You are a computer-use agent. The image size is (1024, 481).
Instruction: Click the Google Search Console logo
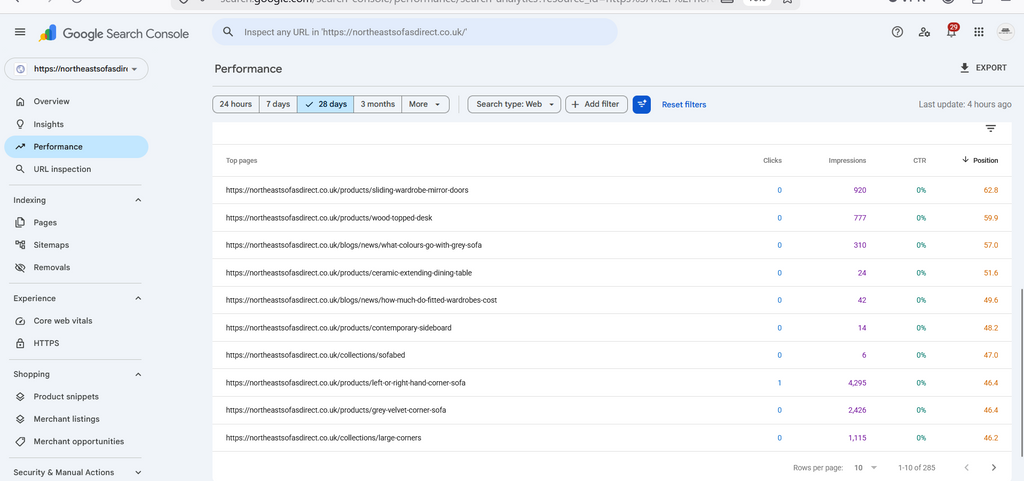(114, 33)
